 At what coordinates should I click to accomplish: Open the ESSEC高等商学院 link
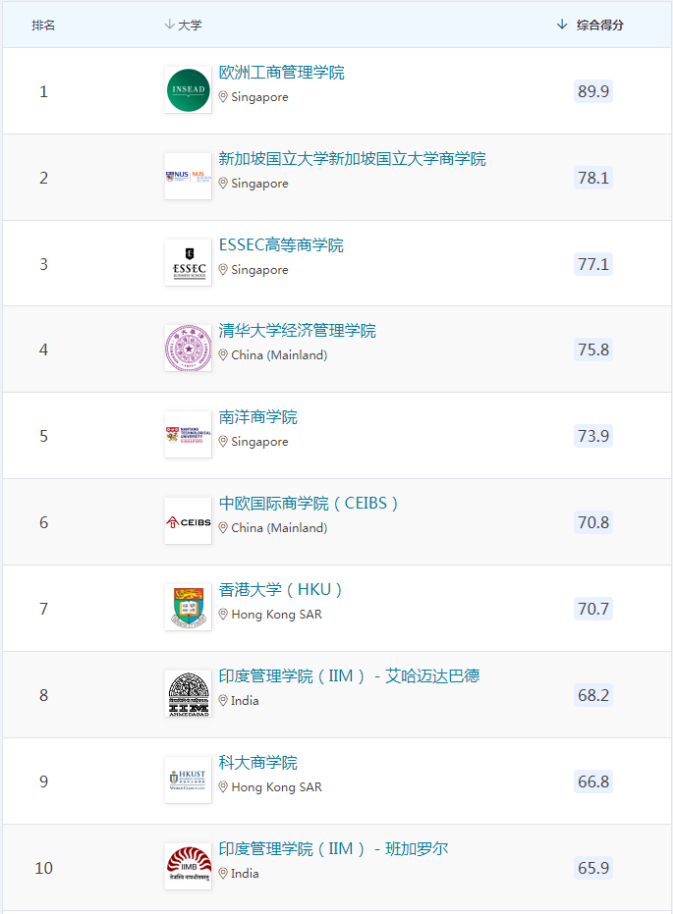pyautogui.click(x=281, y=245)
